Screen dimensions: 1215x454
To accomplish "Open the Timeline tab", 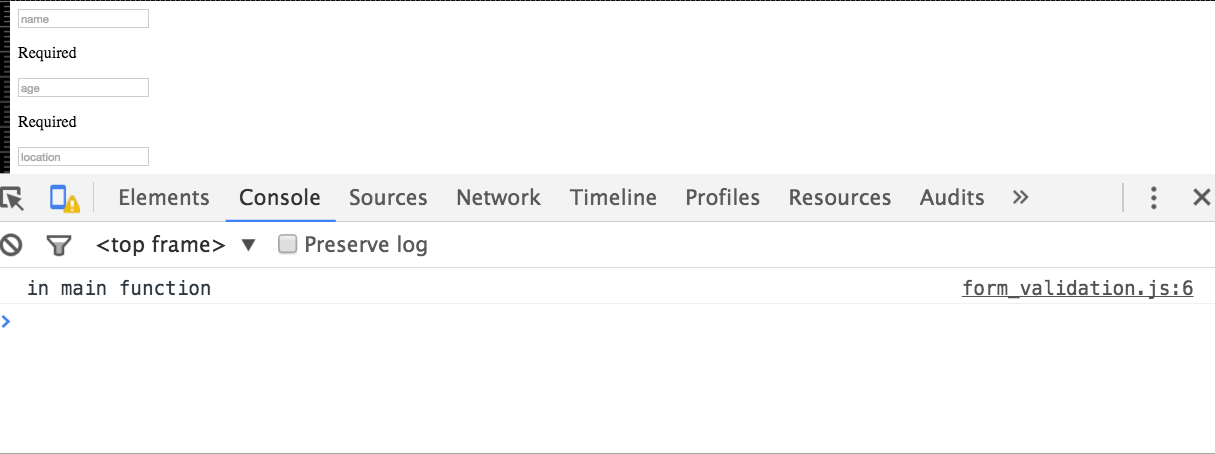I will (613, 198).
